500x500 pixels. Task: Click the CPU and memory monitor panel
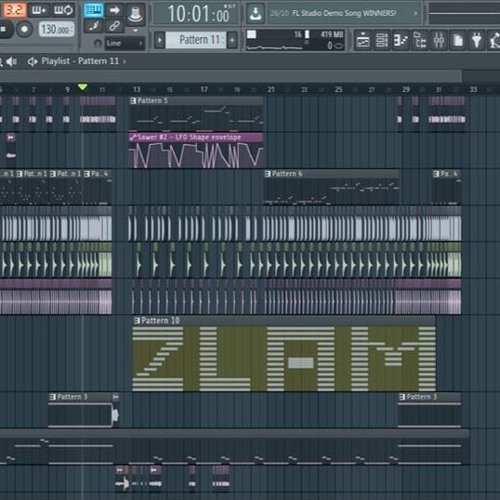pyautogui.click(x=295, y=40)
